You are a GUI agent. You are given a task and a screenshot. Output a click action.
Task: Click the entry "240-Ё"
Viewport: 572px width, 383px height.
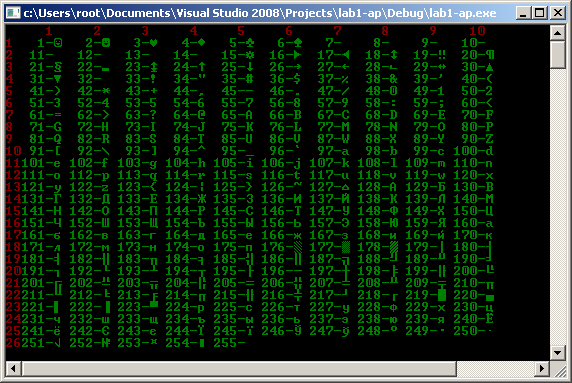coord(473,319)
